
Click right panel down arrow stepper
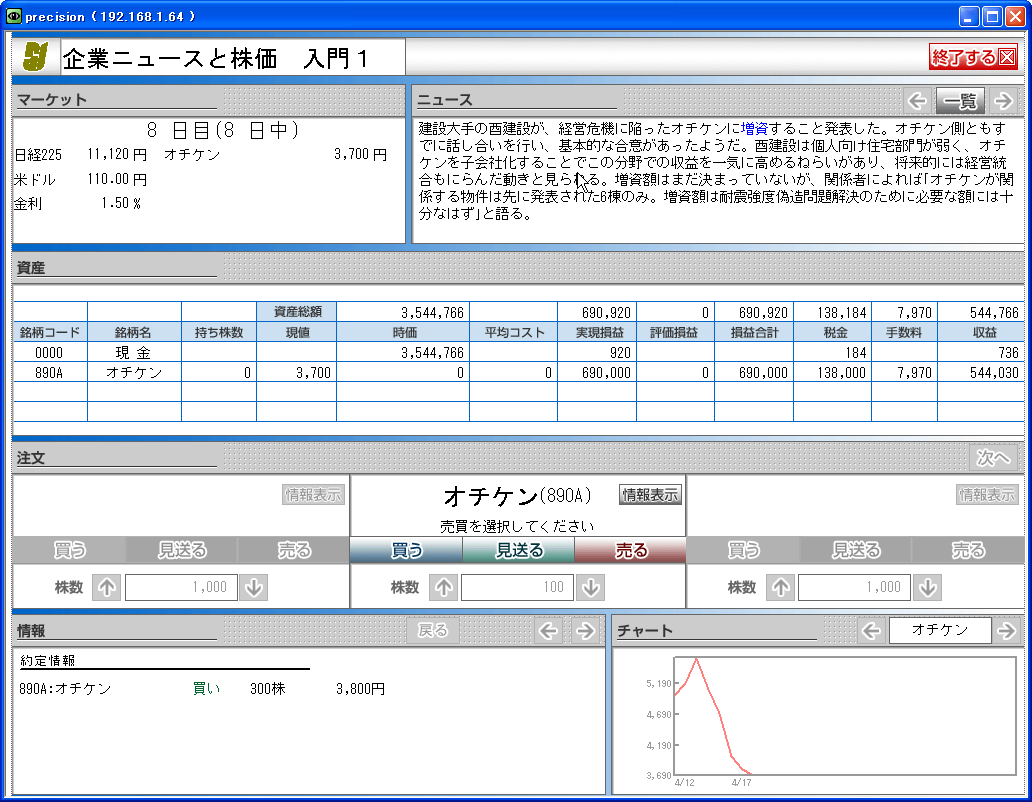[x=928, y=587]
